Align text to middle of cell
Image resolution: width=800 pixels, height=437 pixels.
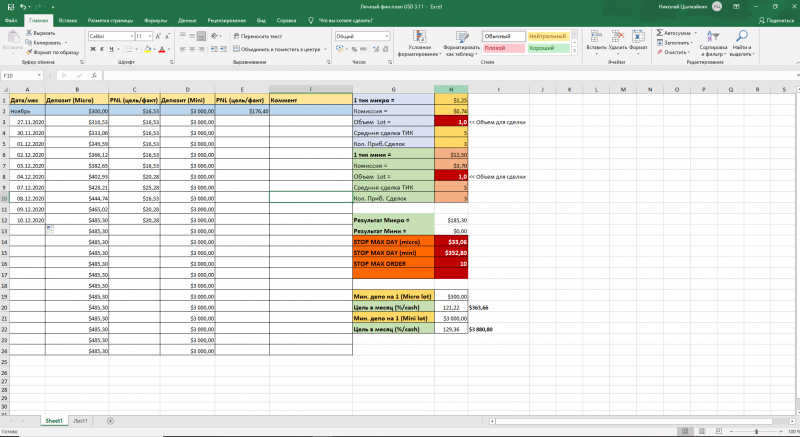pyautogui.click(x=192, y=36)
